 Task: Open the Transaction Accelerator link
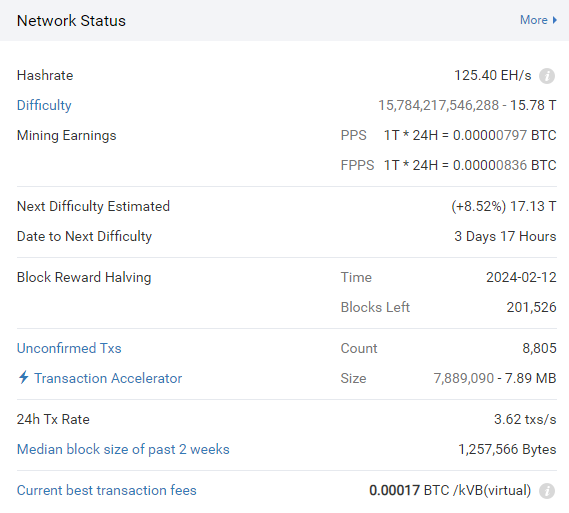108,378
